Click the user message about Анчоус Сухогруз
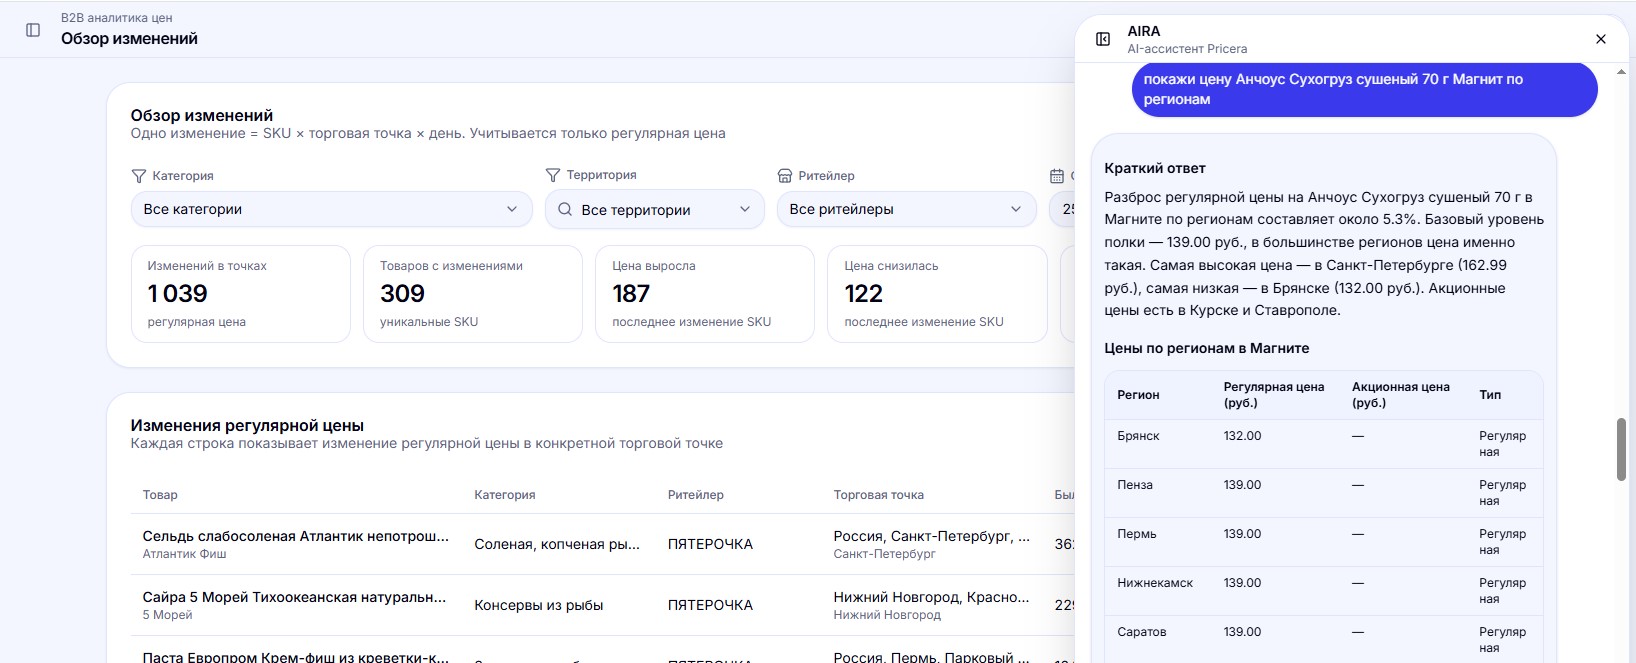The height and width of the screenshot is (663, 1636). (x=1364, y=89)
